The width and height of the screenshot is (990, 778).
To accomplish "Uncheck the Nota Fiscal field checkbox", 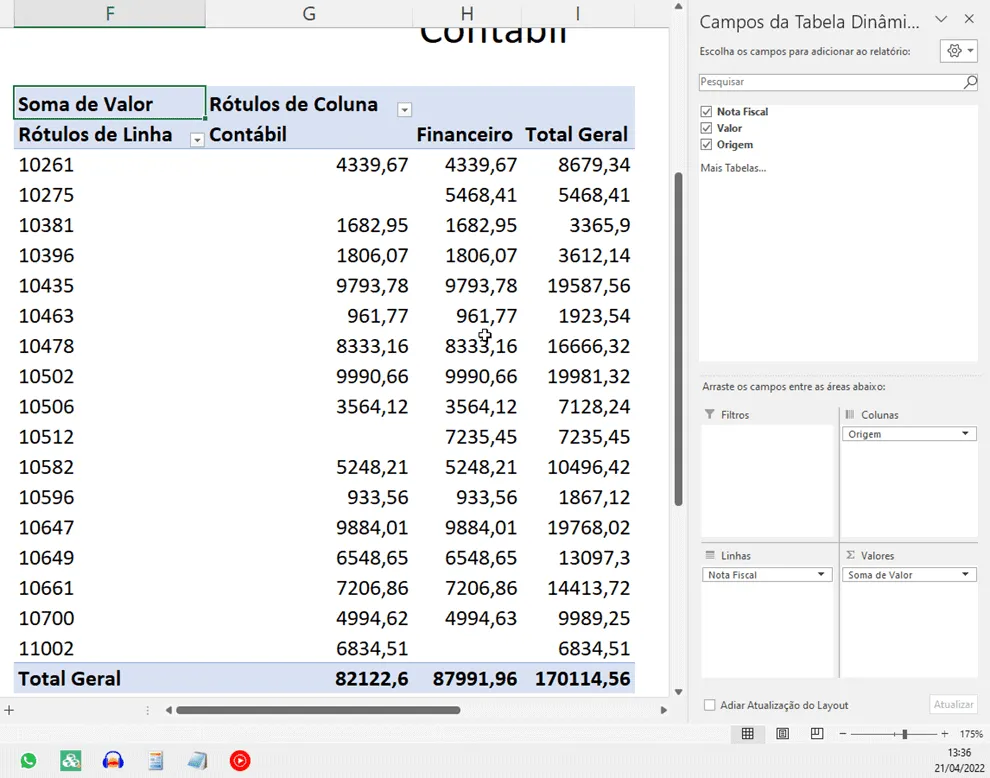I will (706, 112).
